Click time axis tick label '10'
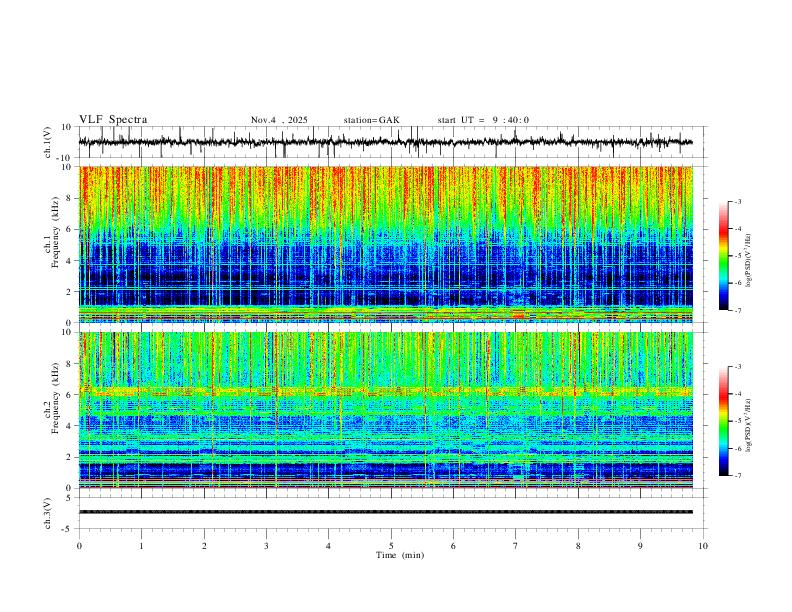The height and width of the screenshot is (612, 792). pyautogui.click(x=703, y=546)
